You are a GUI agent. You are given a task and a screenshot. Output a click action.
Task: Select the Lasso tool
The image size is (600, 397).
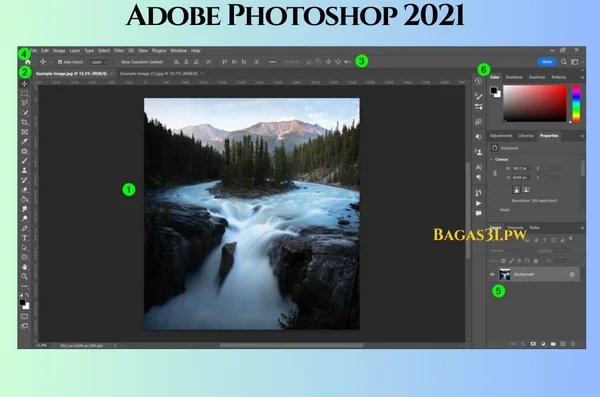[24, 103]
